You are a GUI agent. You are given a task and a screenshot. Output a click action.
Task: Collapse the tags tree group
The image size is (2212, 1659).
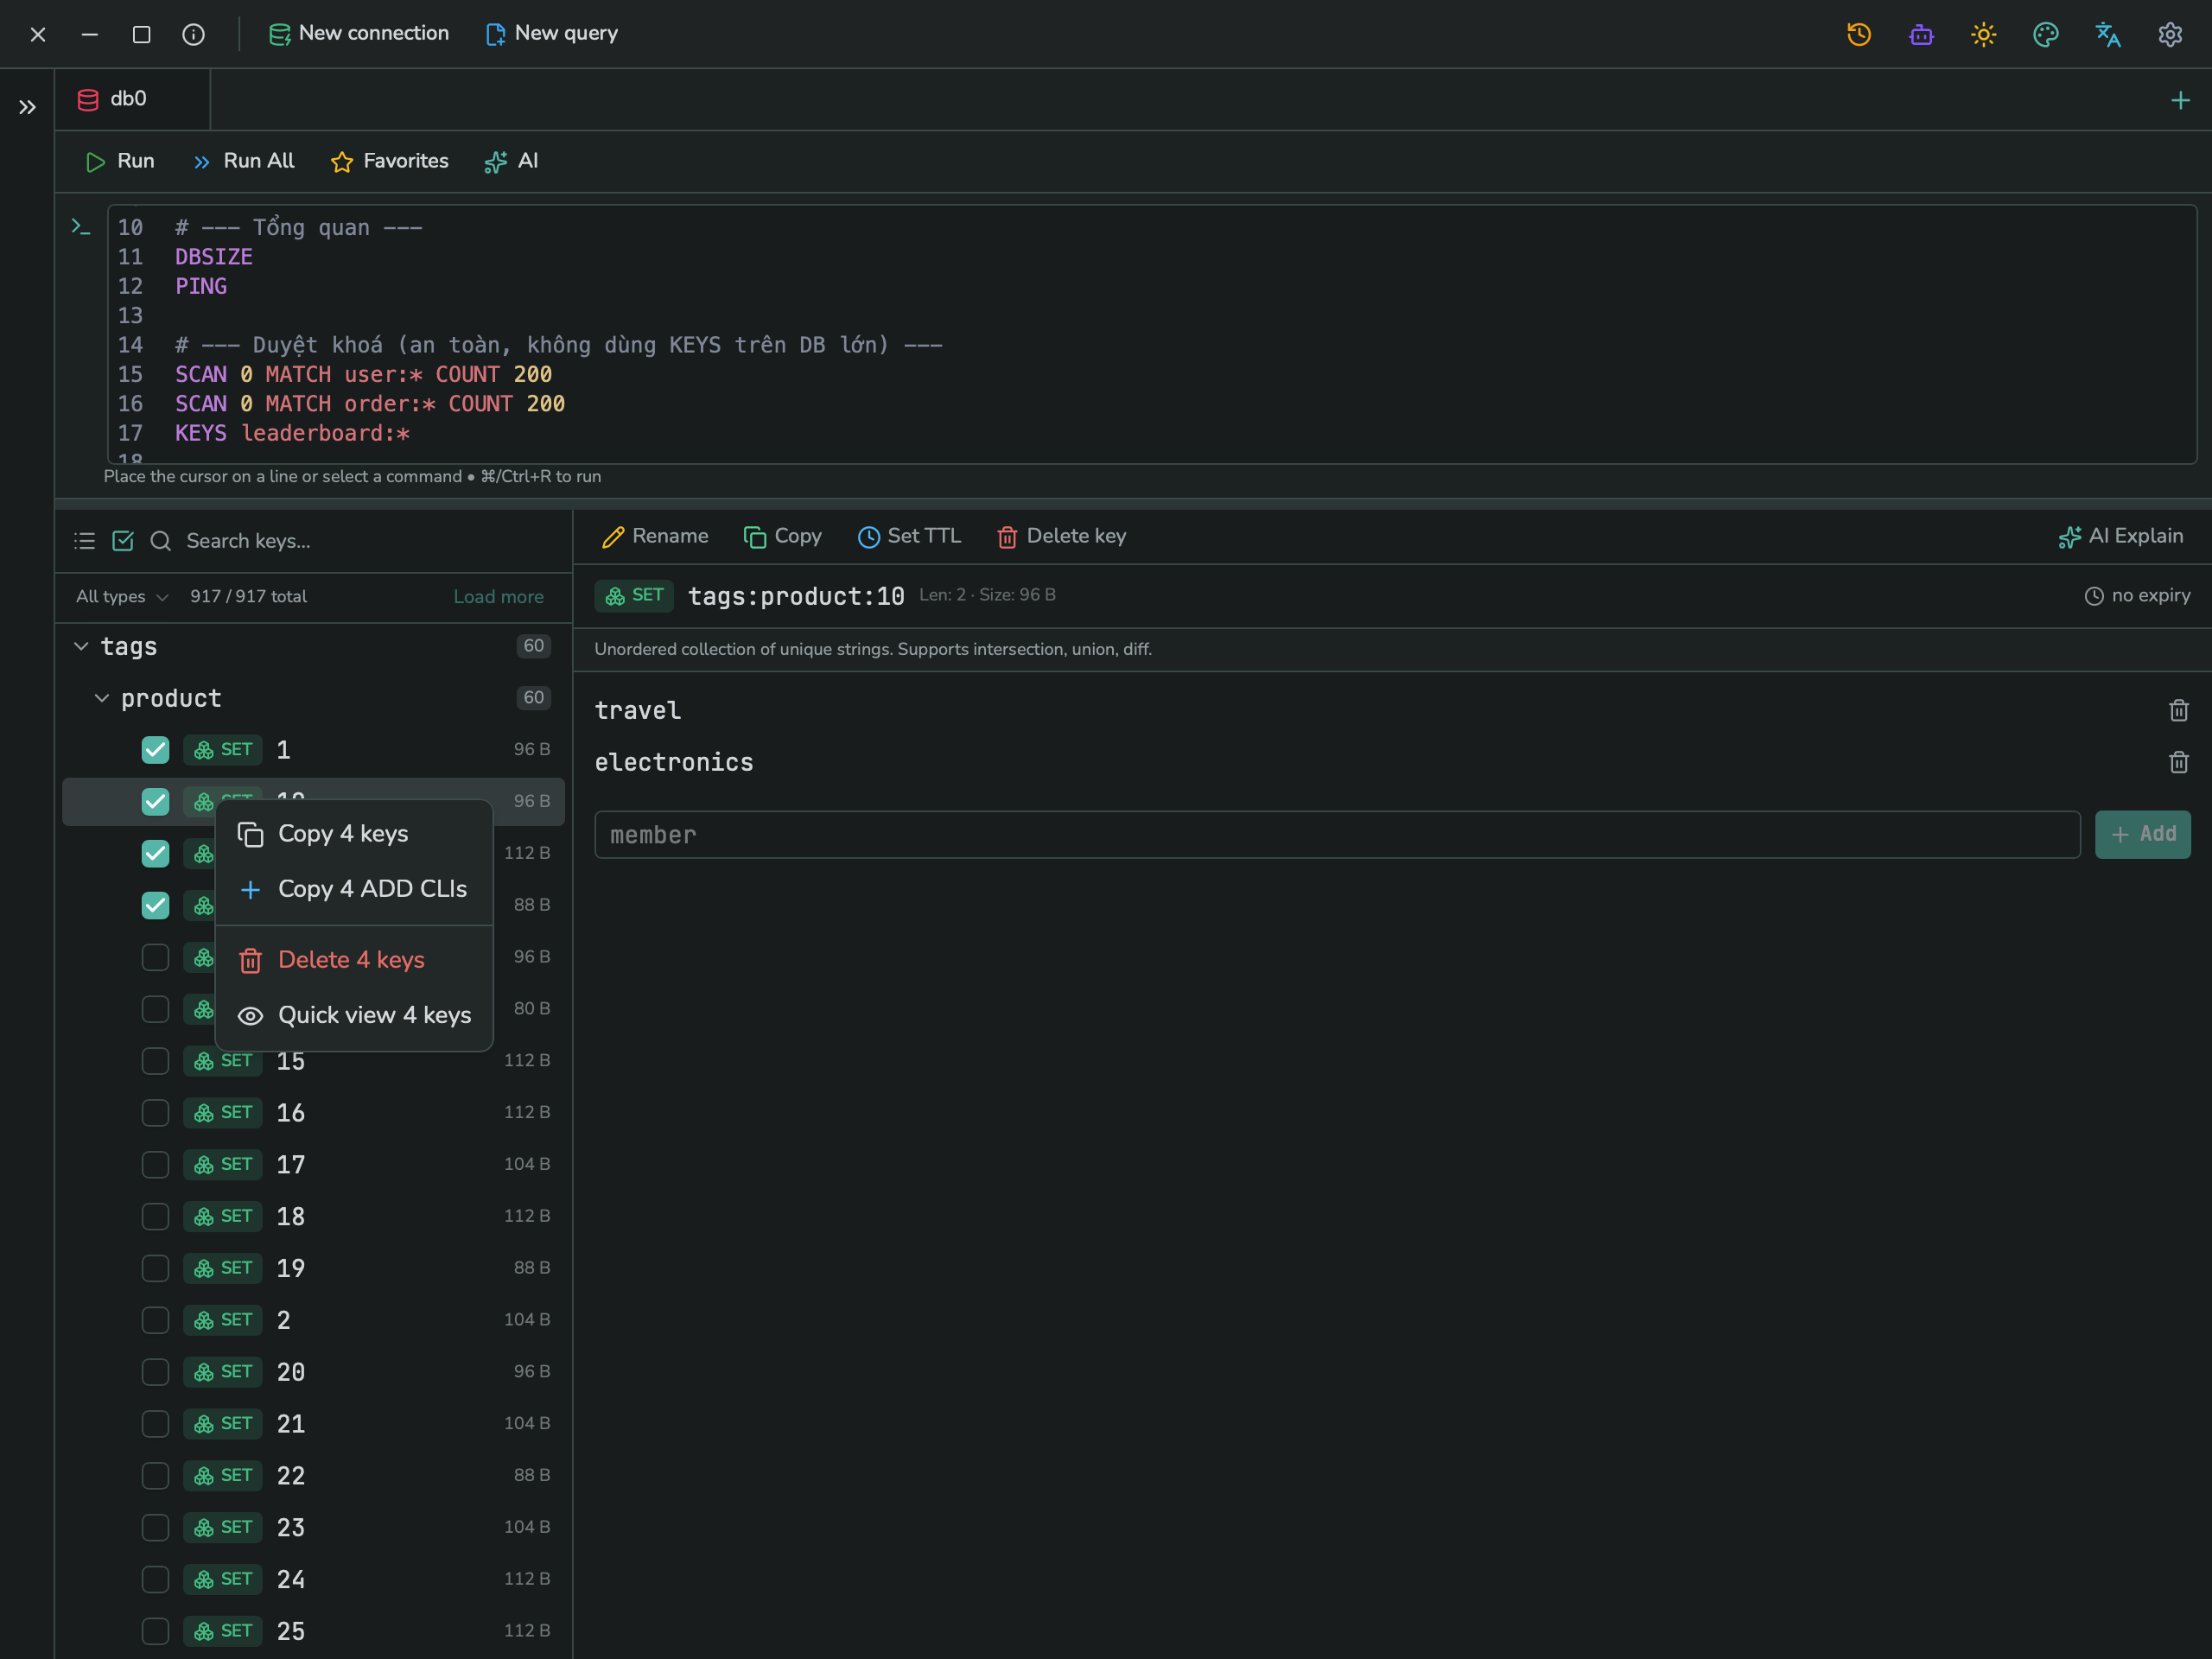[81, 646]
